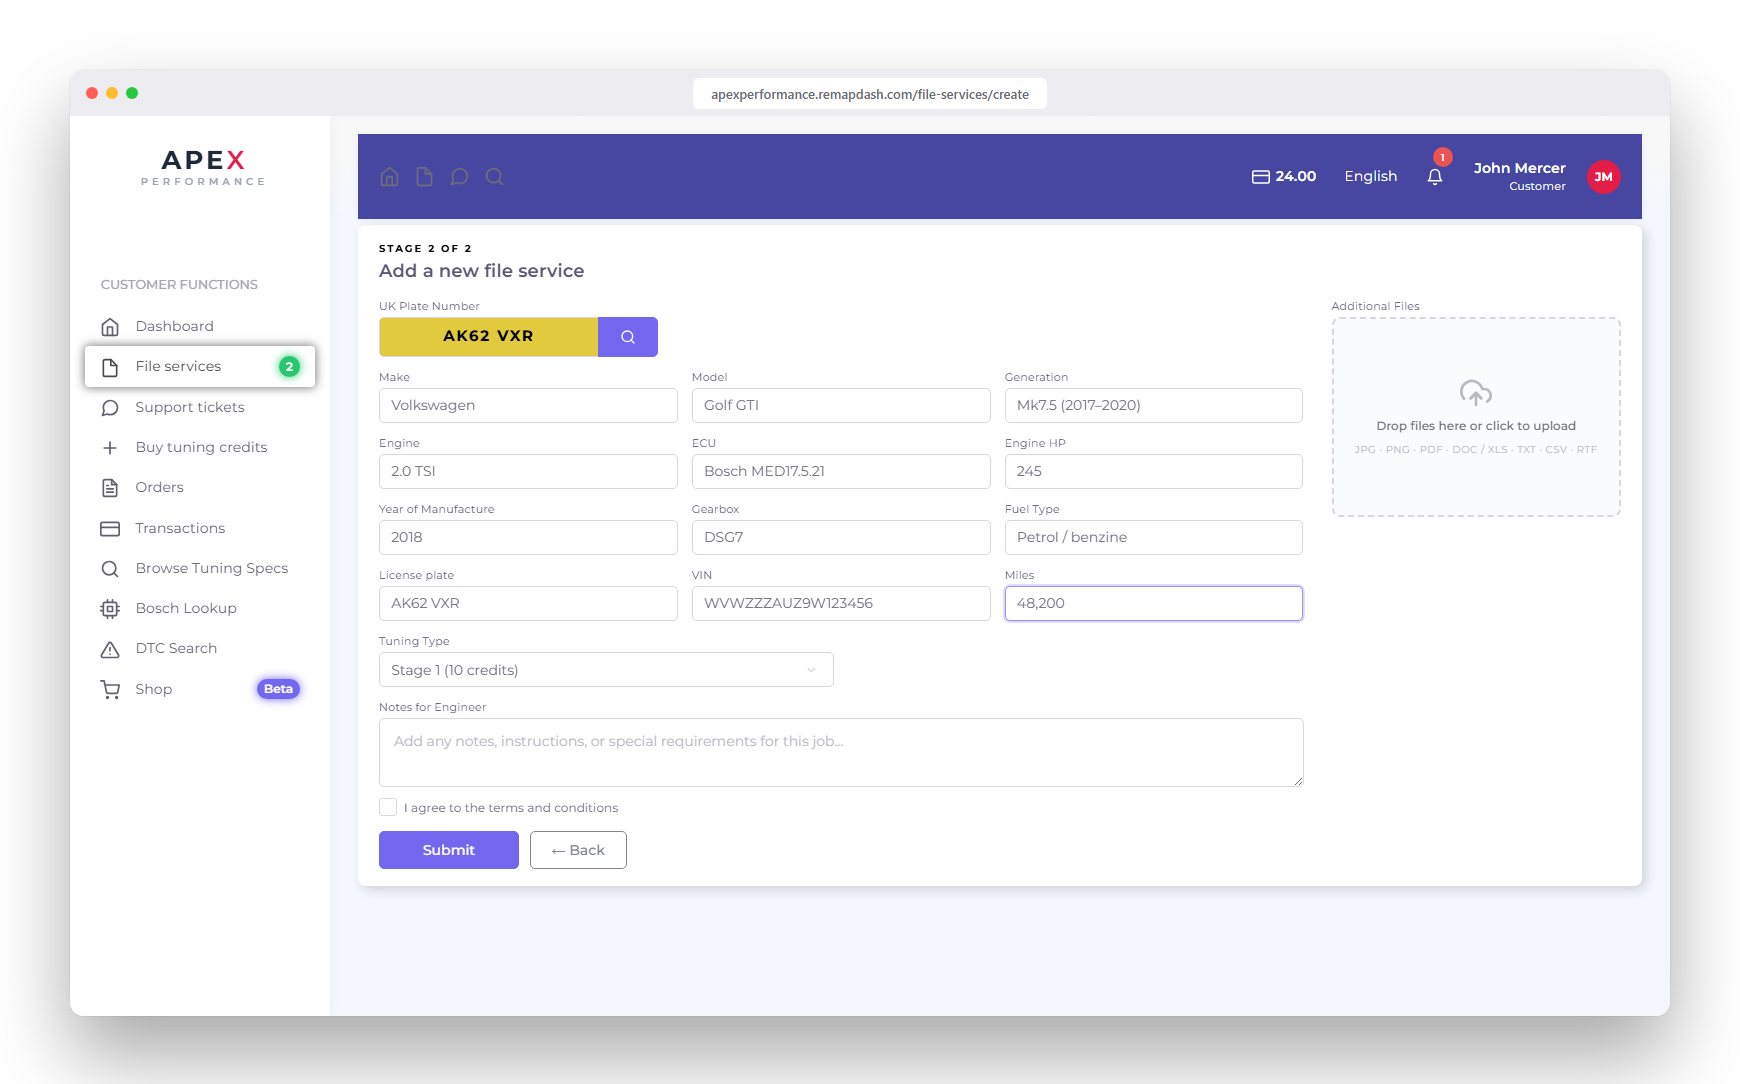Click the Bosch Lookup chip icon
Viewport: 1740px width, 1084px height.
[x=110, y=609]
